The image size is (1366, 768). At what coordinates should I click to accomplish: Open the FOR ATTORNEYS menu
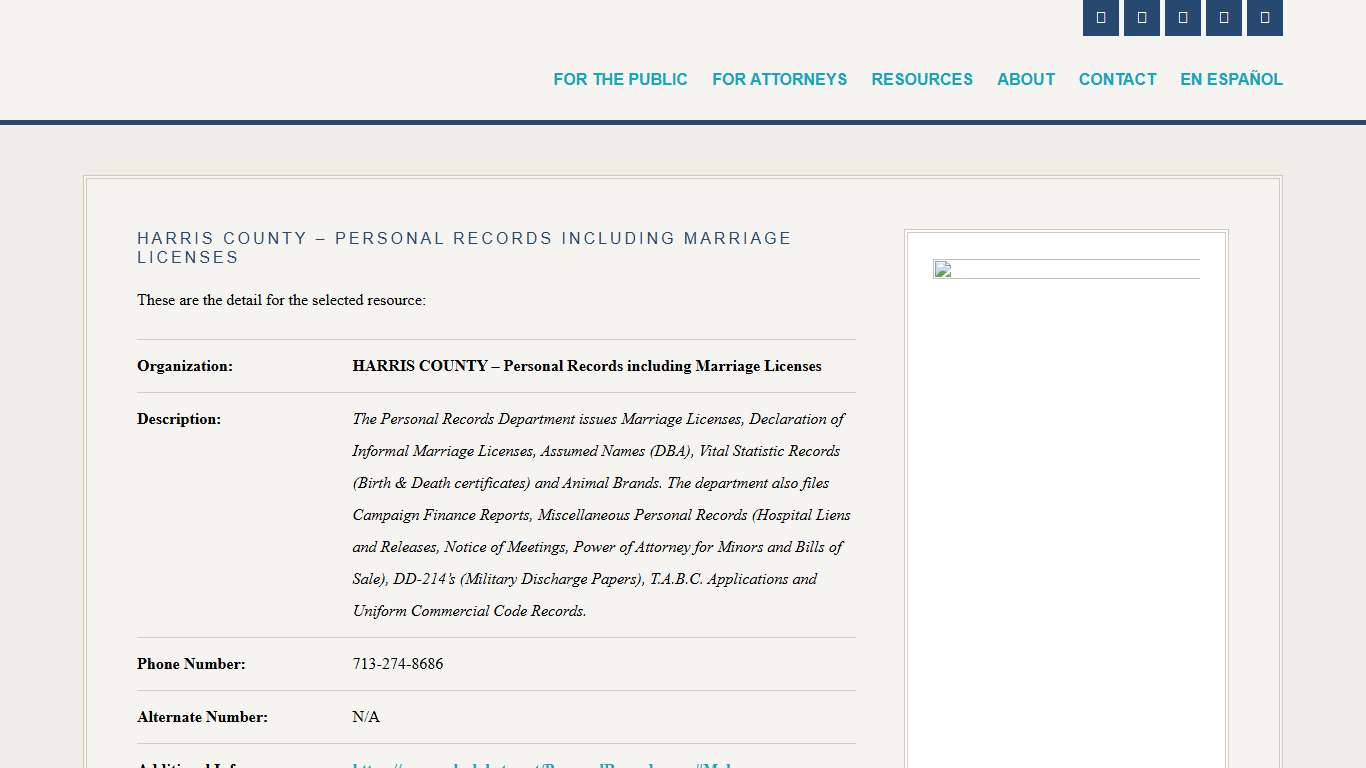780,79
